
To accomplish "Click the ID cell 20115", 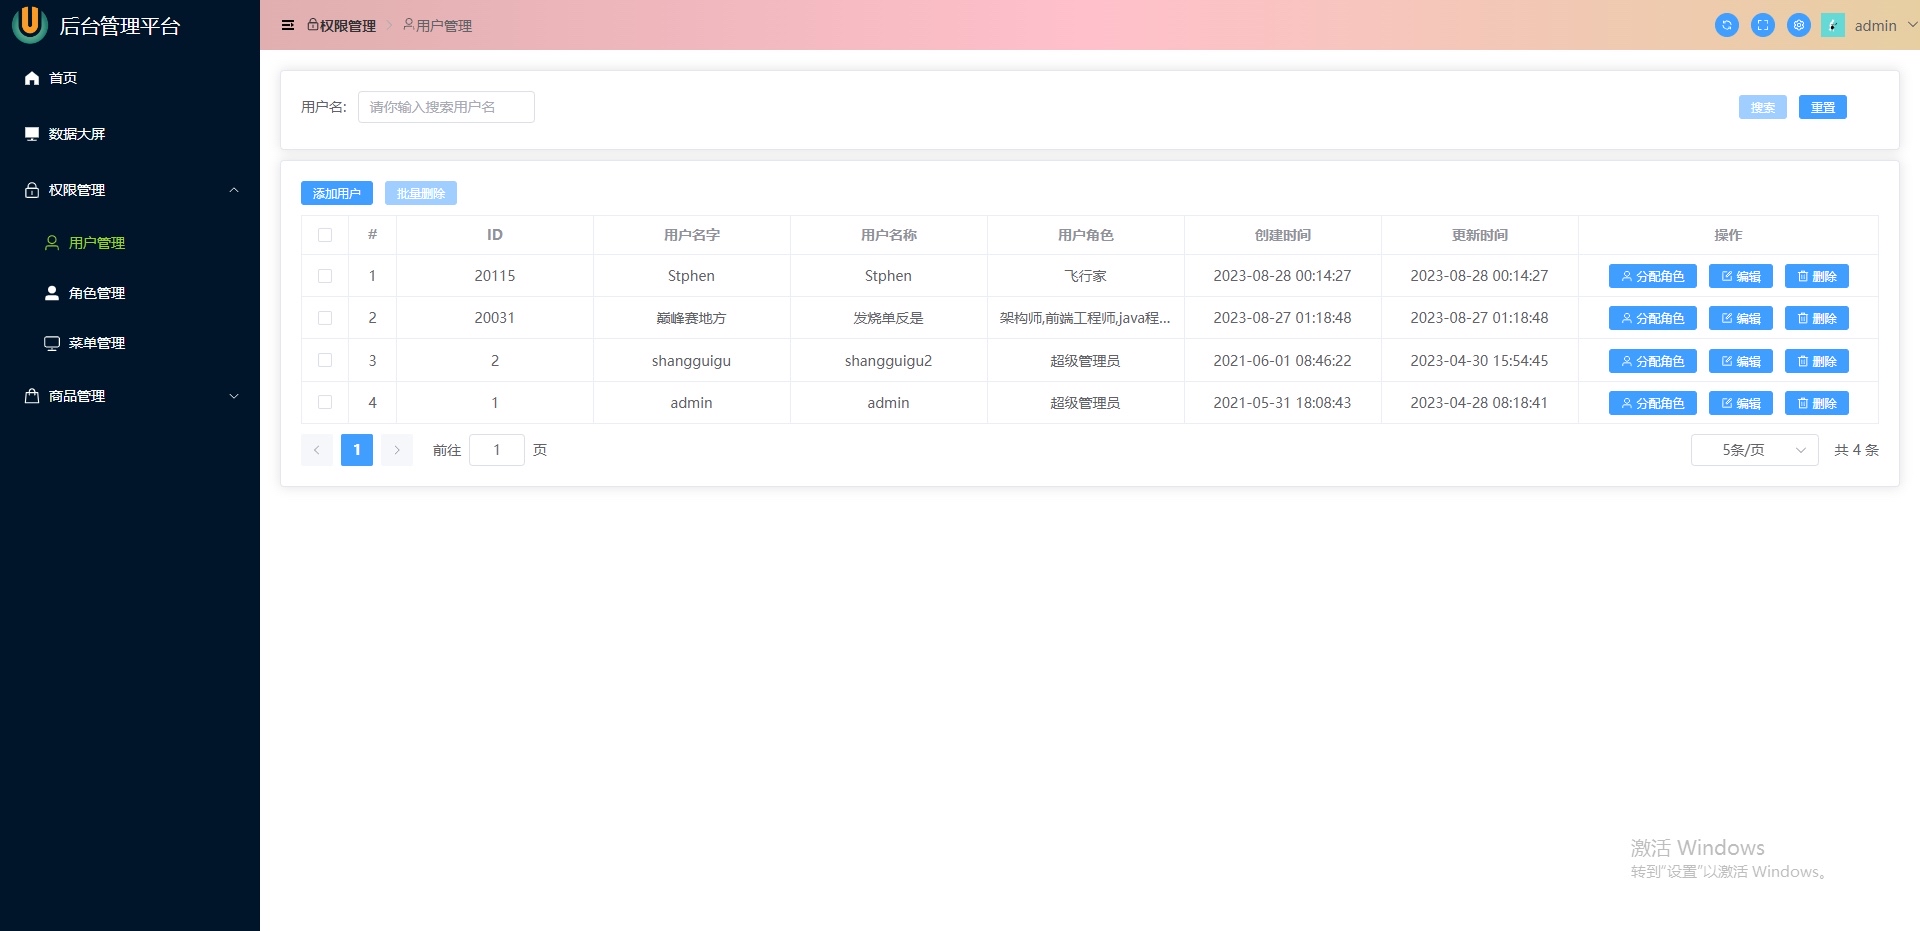I will (x=494, y=276).
